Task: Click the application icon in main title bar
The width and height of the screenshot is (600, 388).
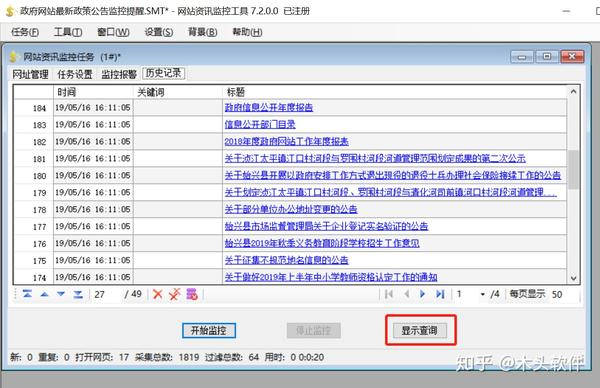Action: click(x=10, y=11)
